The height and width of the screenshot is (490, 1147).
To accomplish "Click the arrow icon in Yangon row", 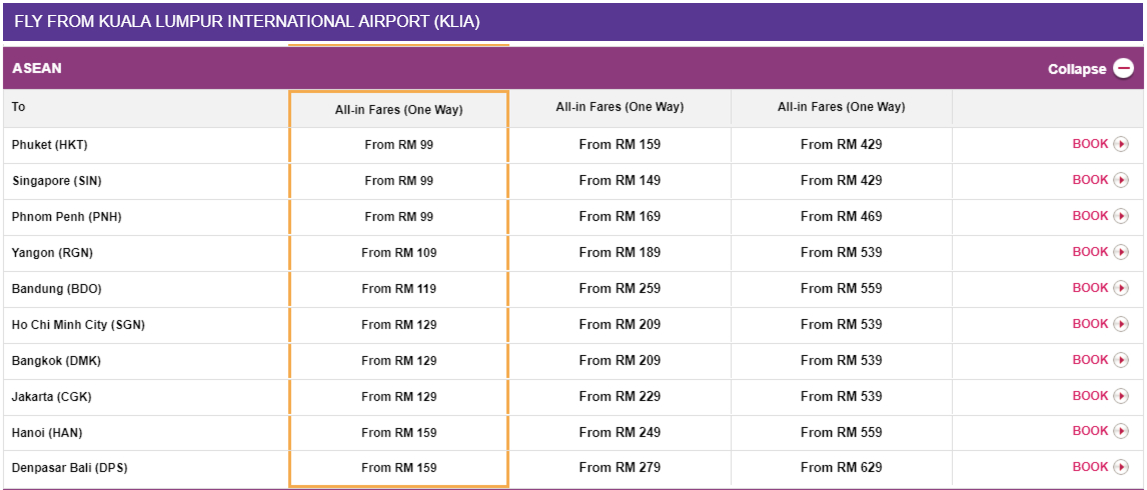I will 1121,252.
